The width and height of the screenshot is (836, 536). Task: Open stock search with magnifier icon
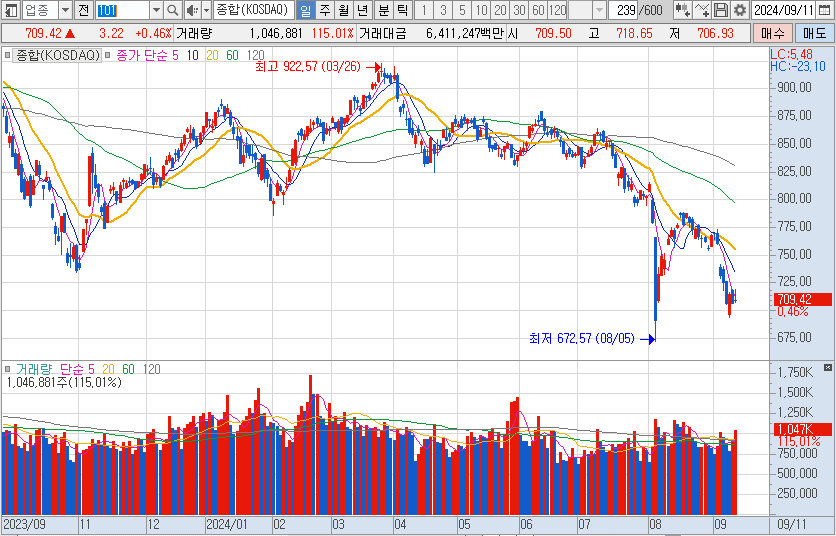coord(172,10)
